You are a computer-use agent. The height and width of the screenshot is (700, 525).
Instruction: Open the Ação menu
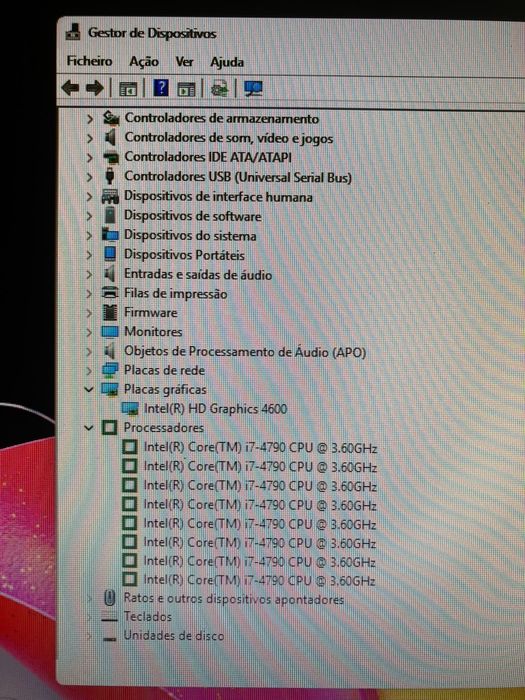point(144,62)
